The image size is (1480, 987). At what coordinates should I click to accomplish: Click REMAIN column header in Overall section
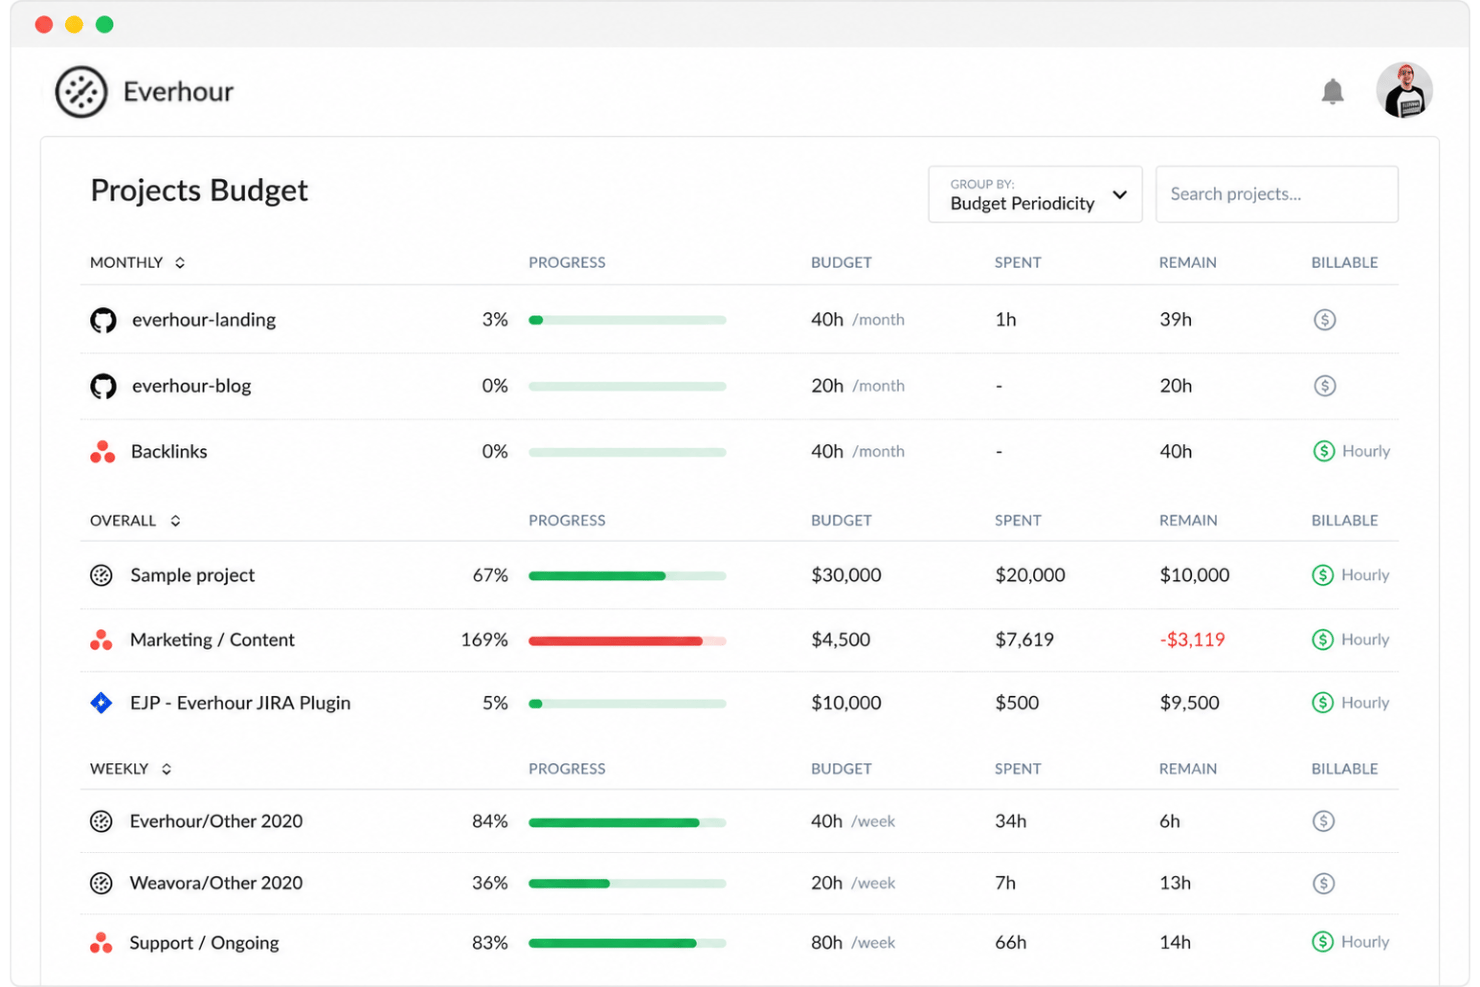[x=1188, y=521]
